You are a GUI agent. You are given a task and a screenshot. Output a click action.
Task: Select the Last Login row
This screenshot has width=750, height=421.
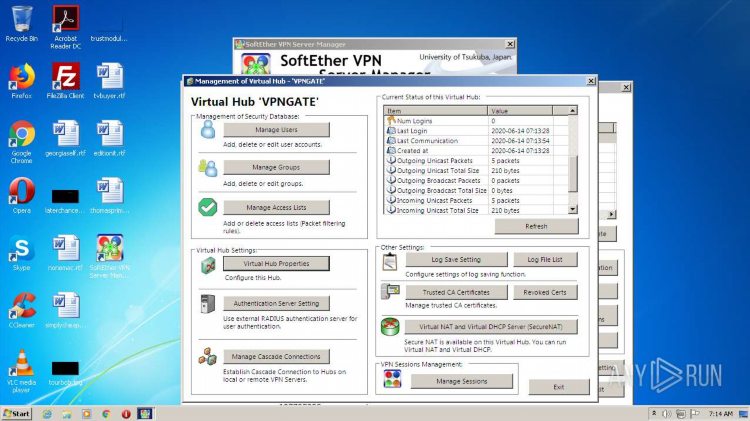tap(476, 131)
